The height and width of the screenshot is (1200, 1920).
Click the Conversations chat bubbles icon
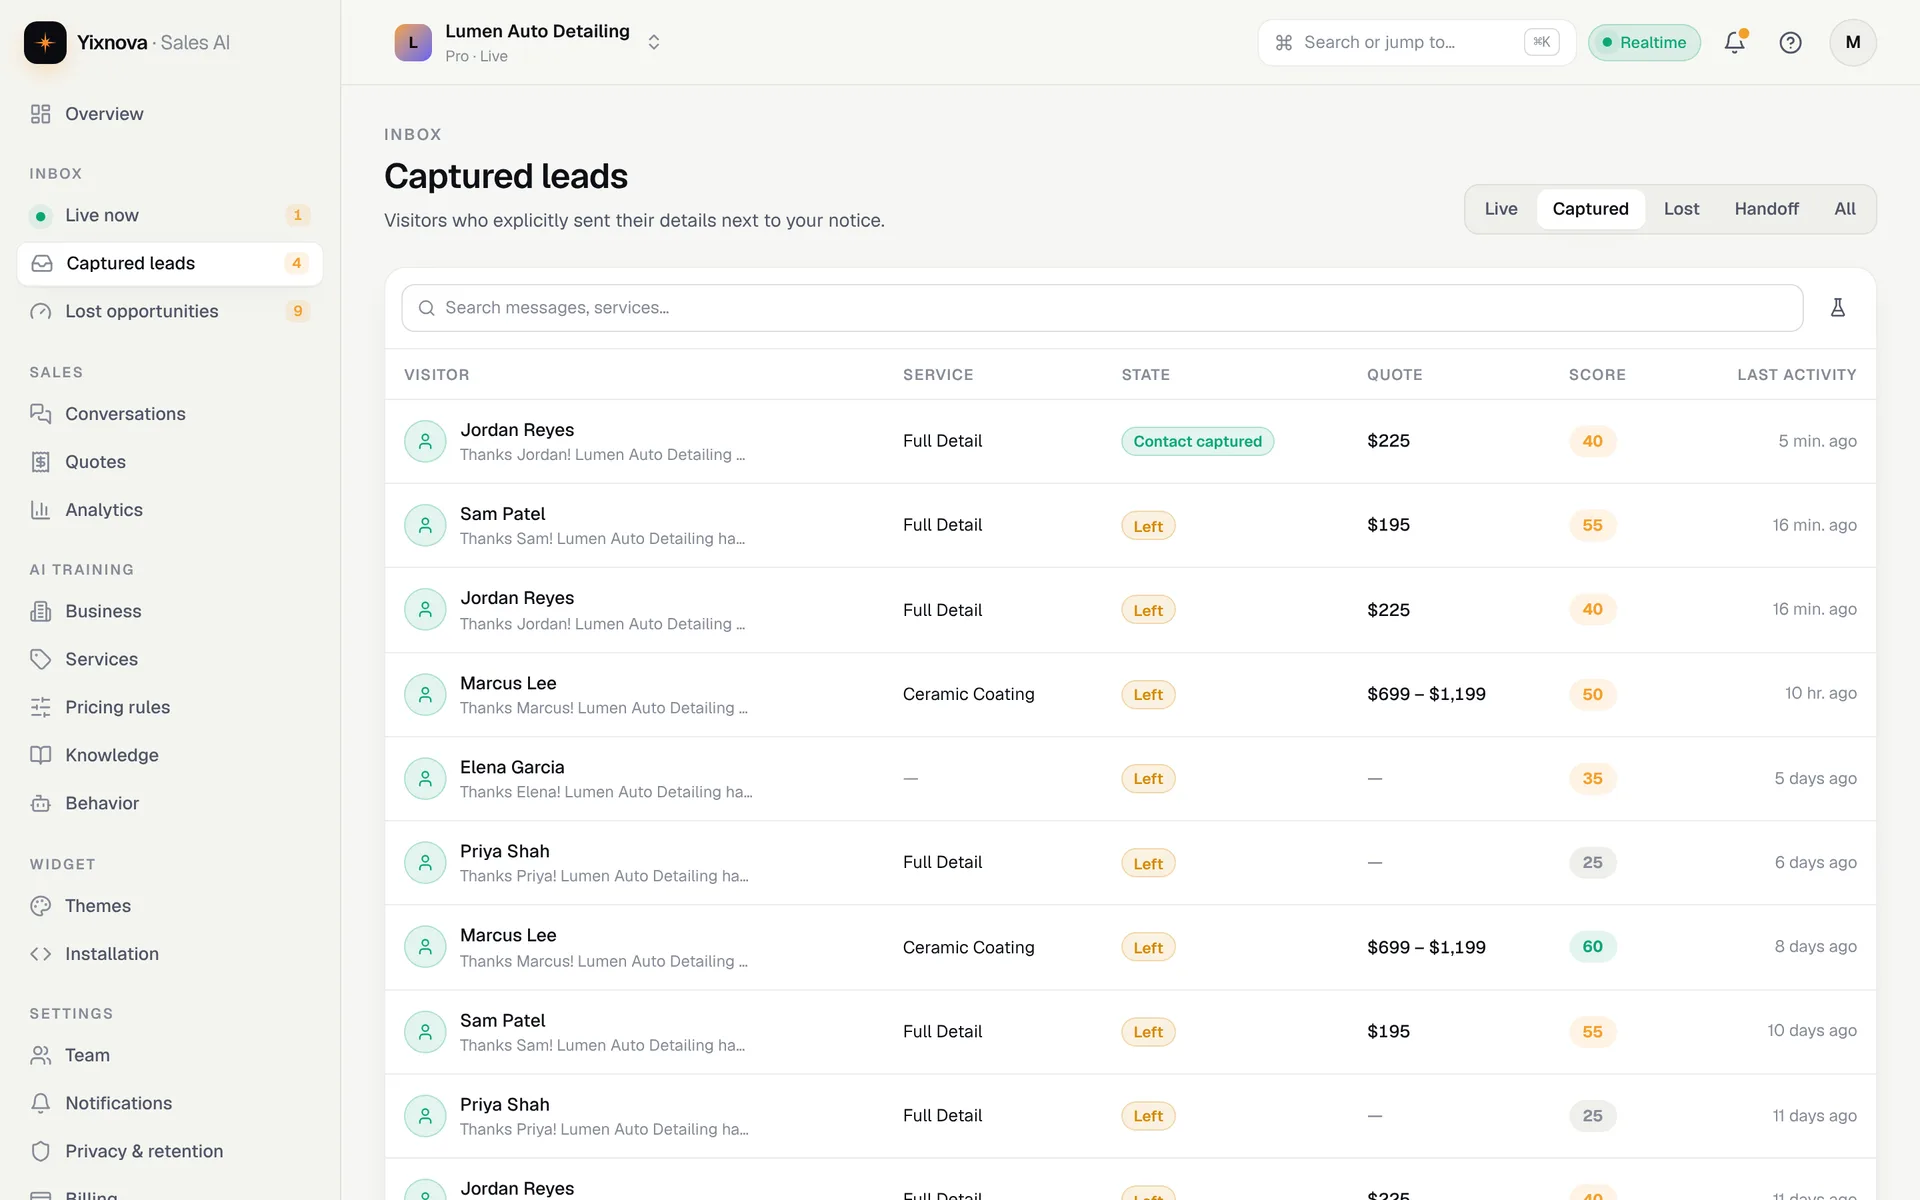pyautogui.click(x=40, y=414)
